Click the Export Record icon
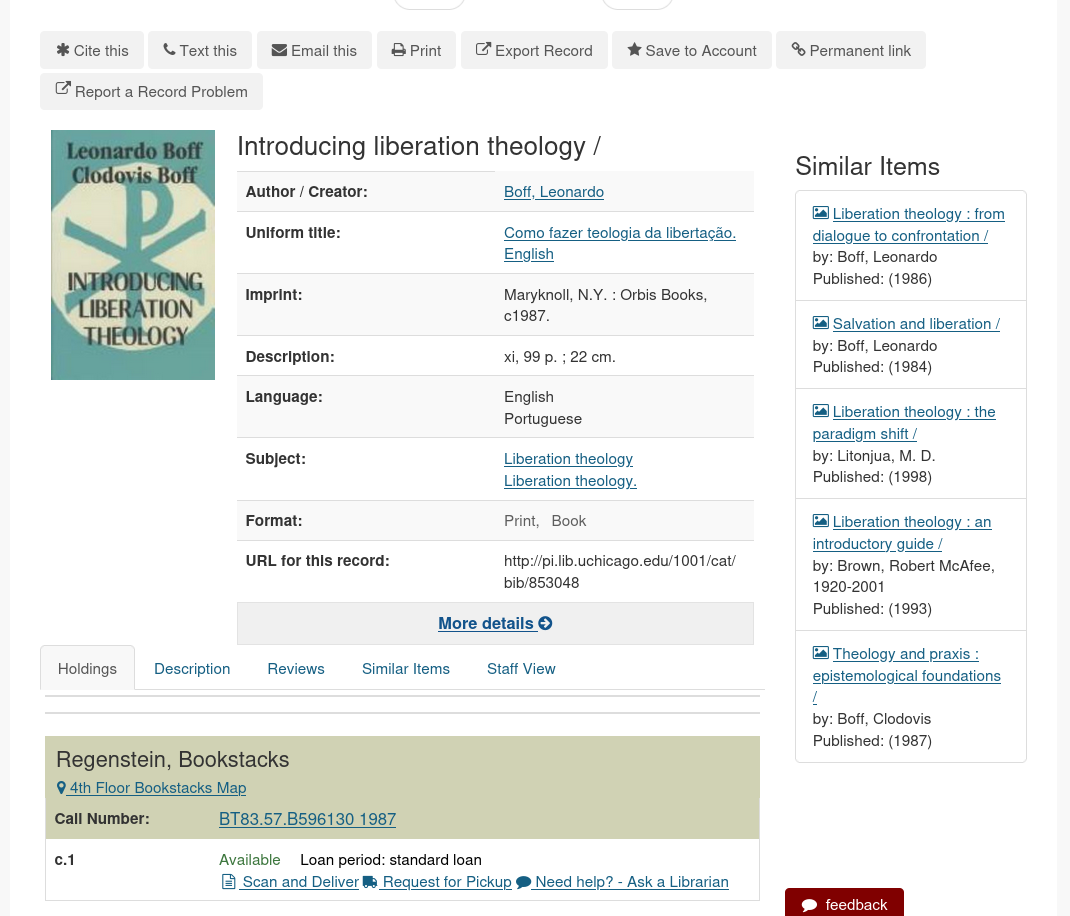The image size is (1070, 916). [483, 50]
